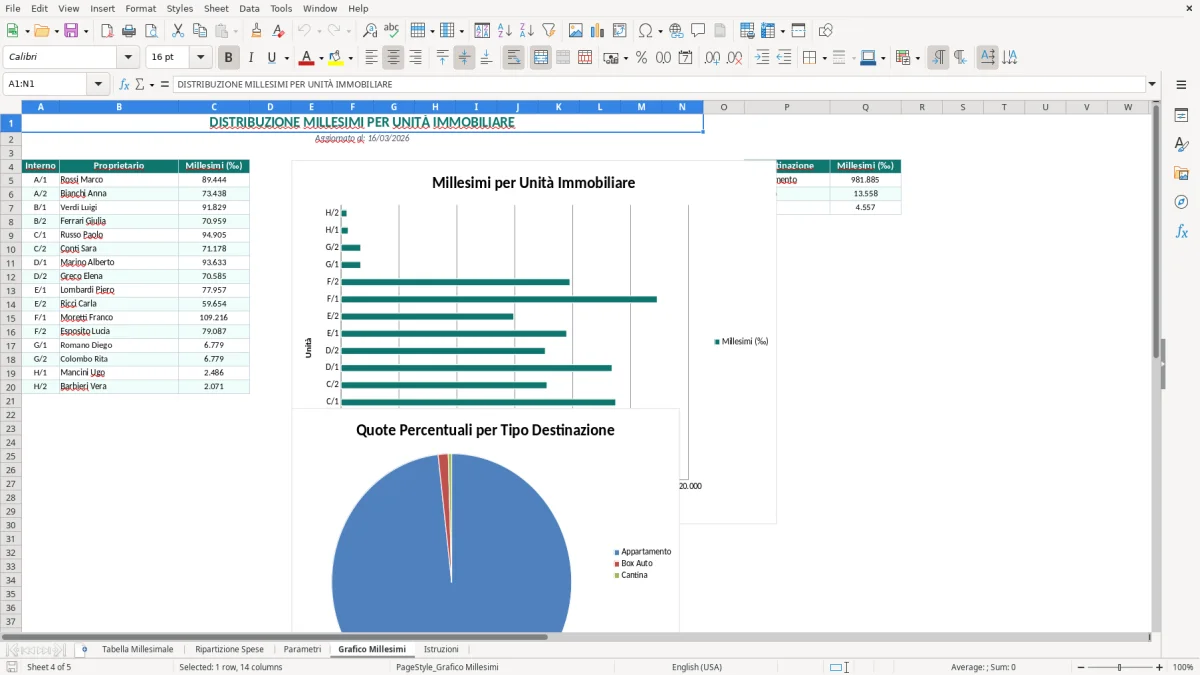Click the Copy icon
This screenshot has height=675, width=1200.
[x=199, y=31]
